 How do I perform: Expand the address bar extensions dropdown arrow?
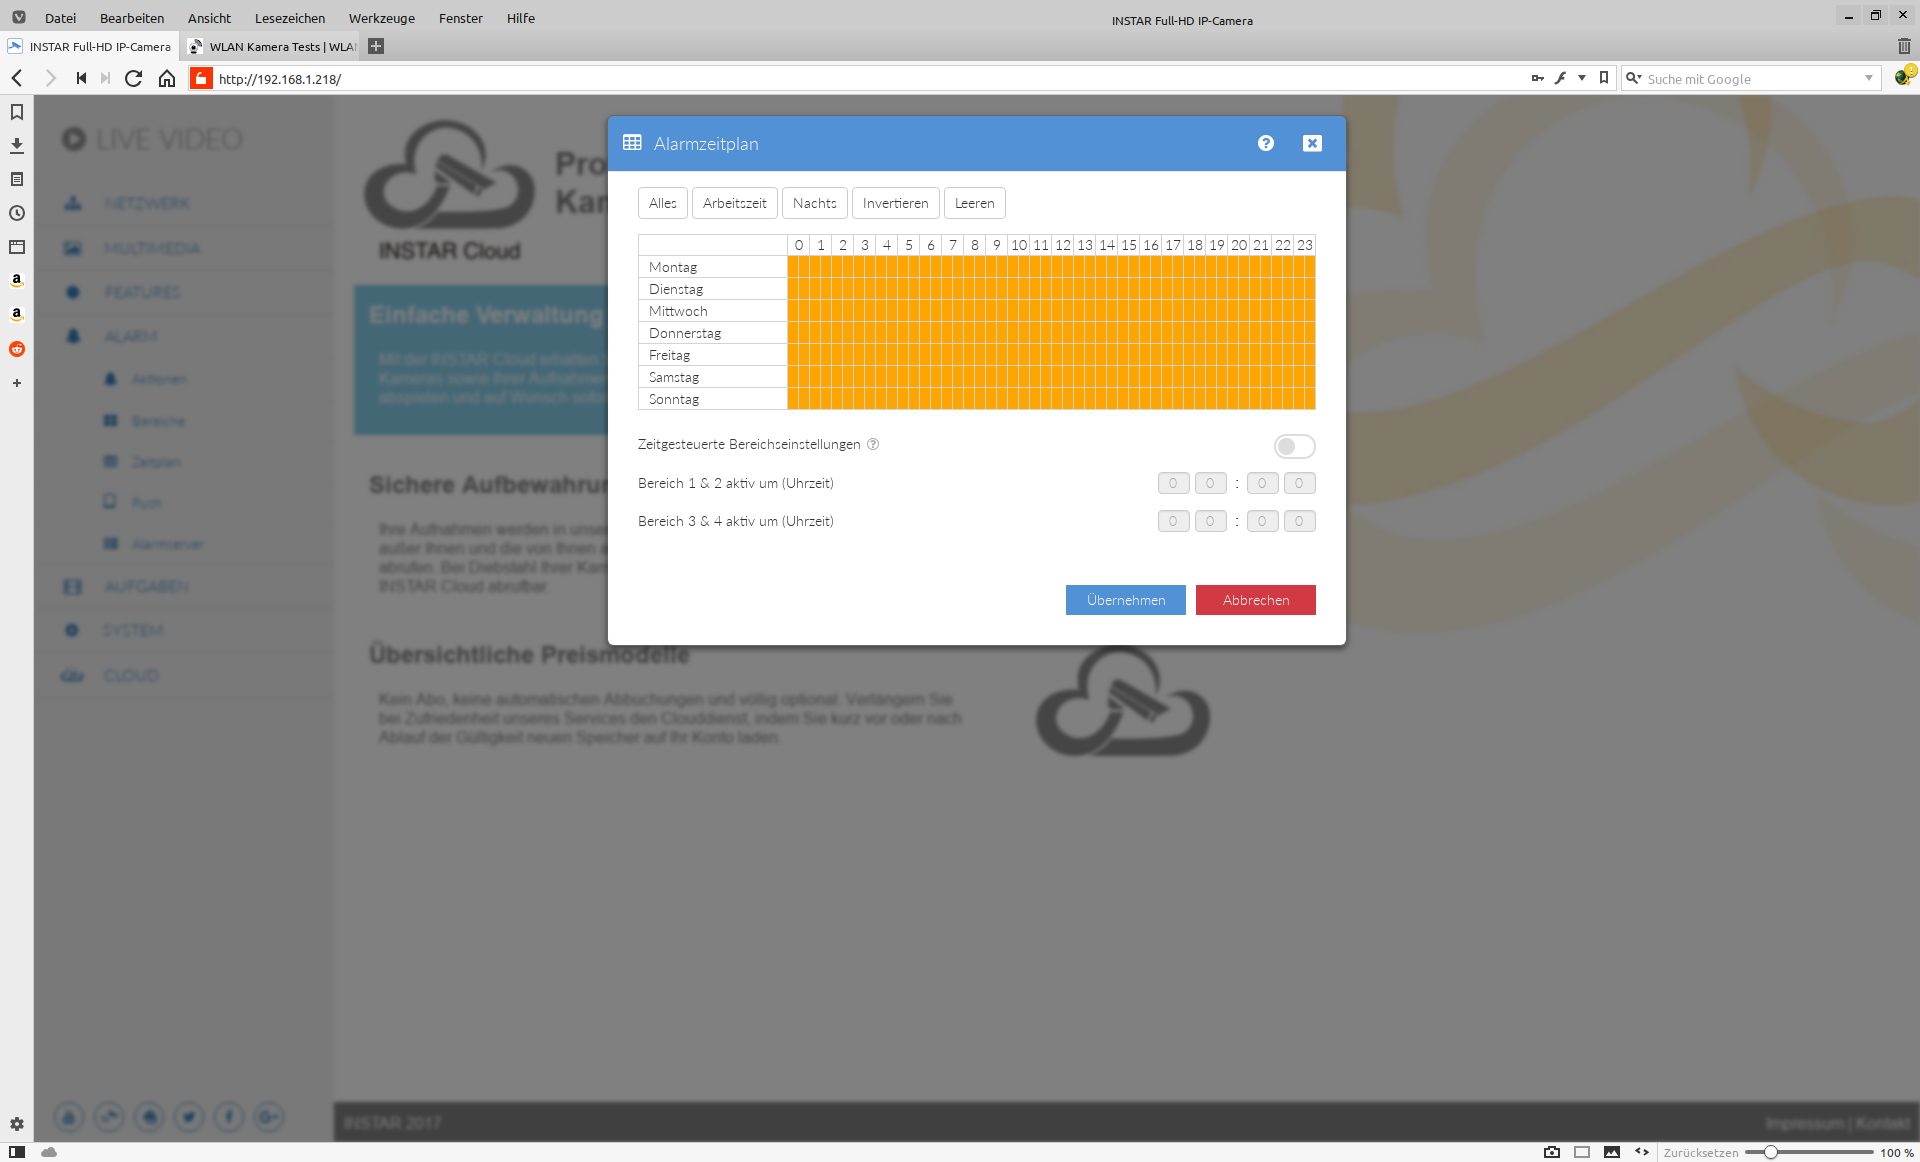pos(1582,78)
